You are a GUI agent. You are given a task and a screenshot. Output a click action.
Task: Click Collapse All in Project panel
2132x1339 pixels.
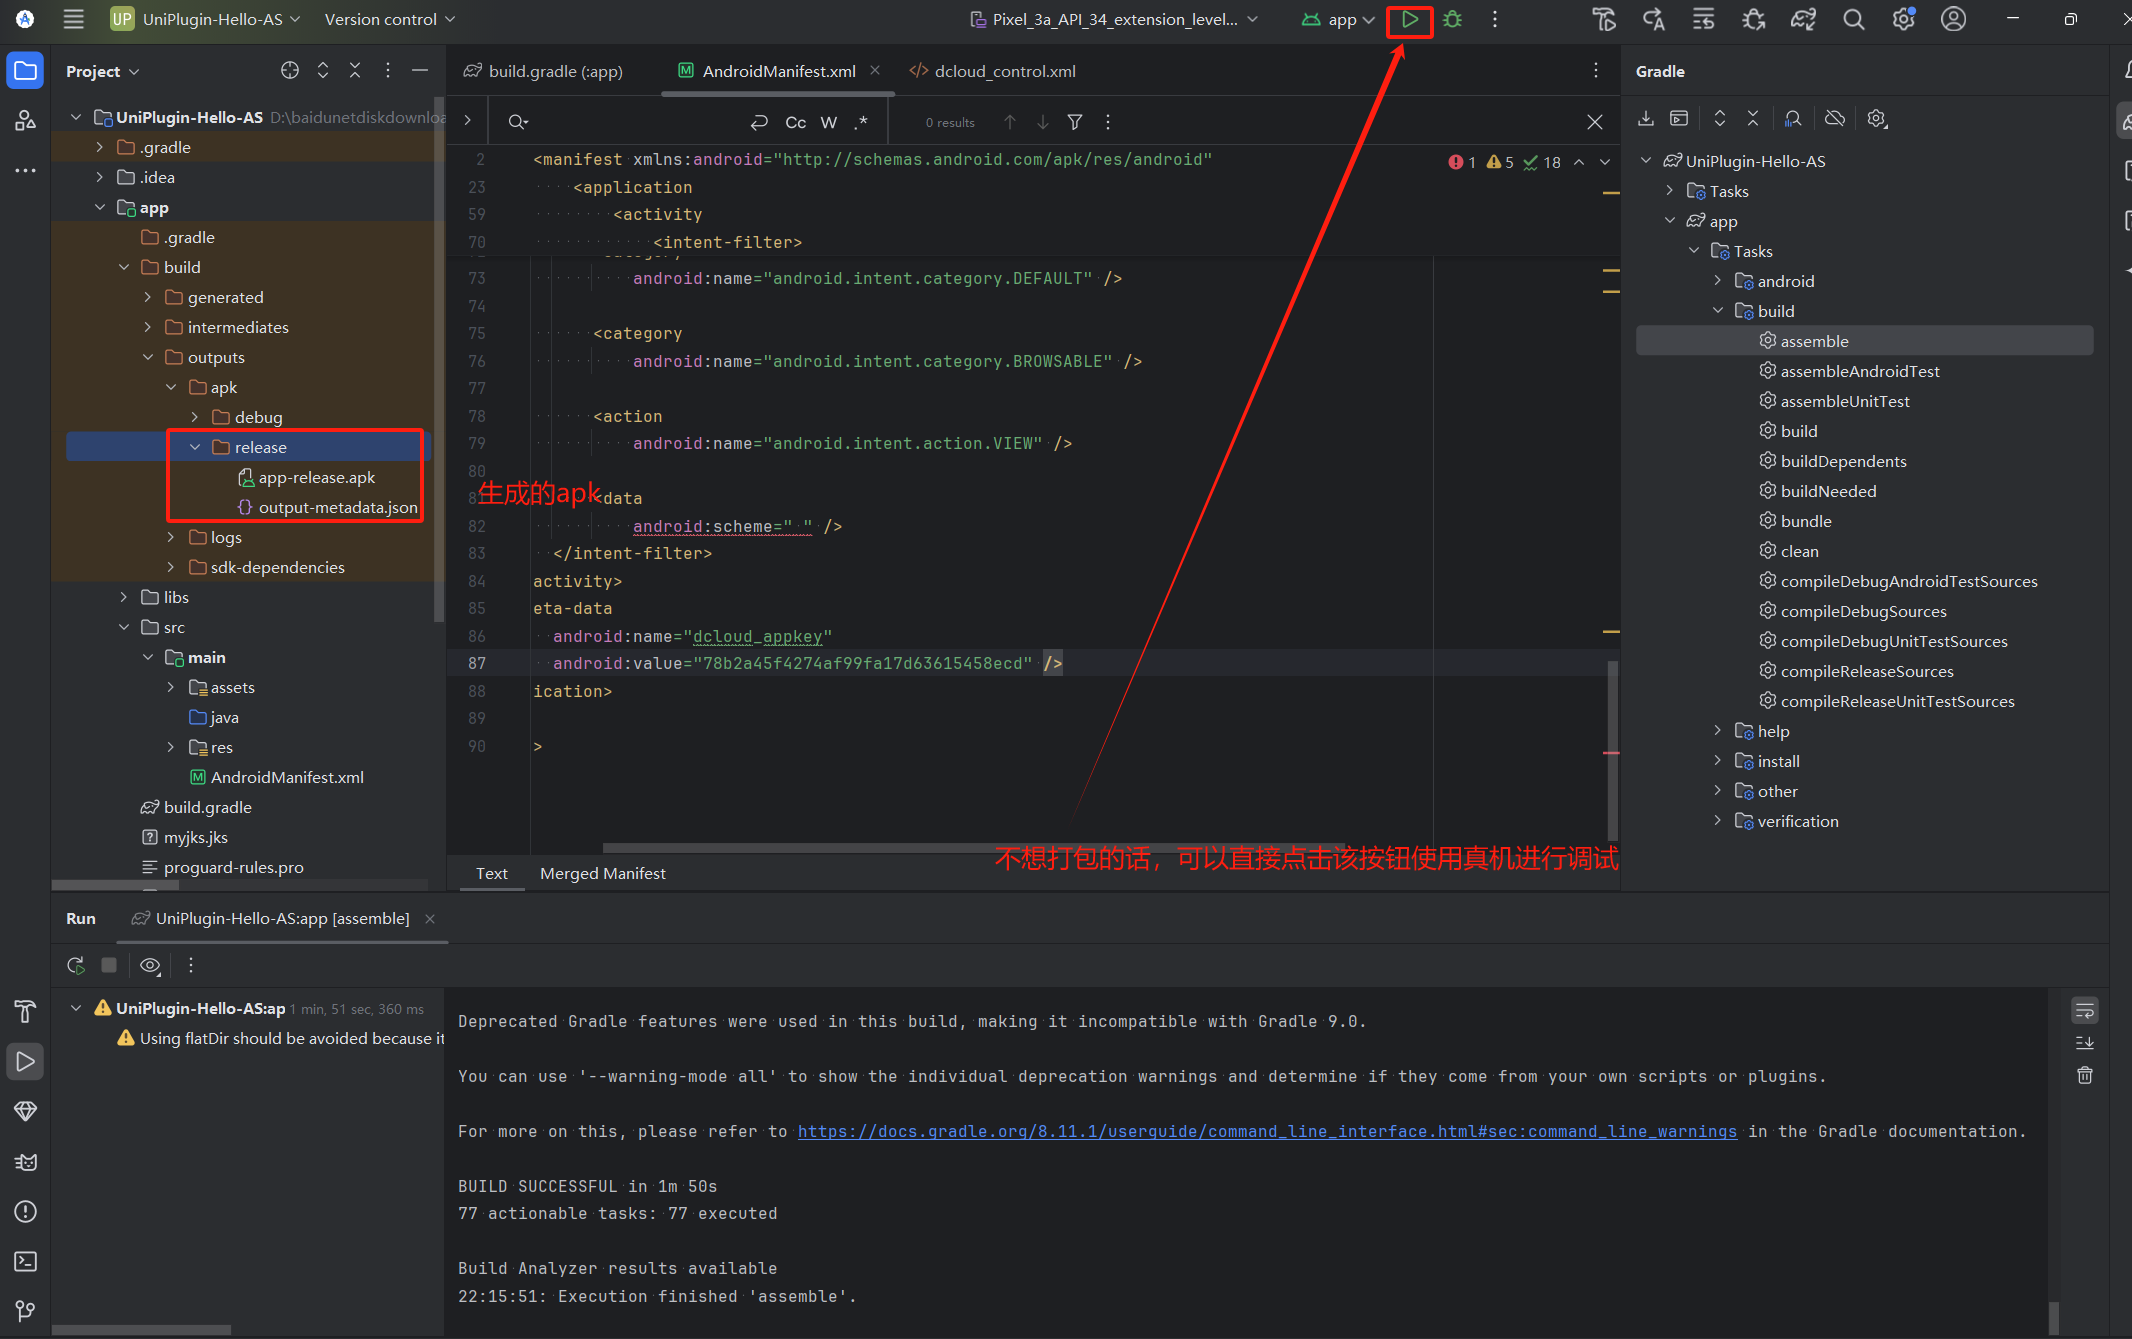355,70
